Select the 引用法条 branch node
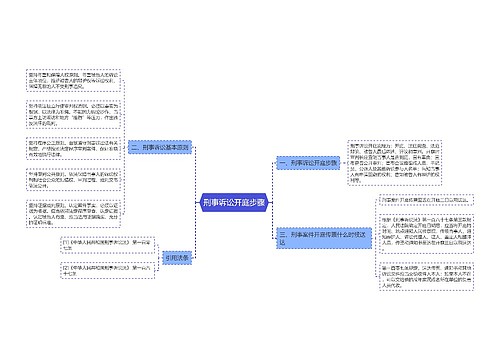Viewport: 500px width, 360px height. pos(177,258)
